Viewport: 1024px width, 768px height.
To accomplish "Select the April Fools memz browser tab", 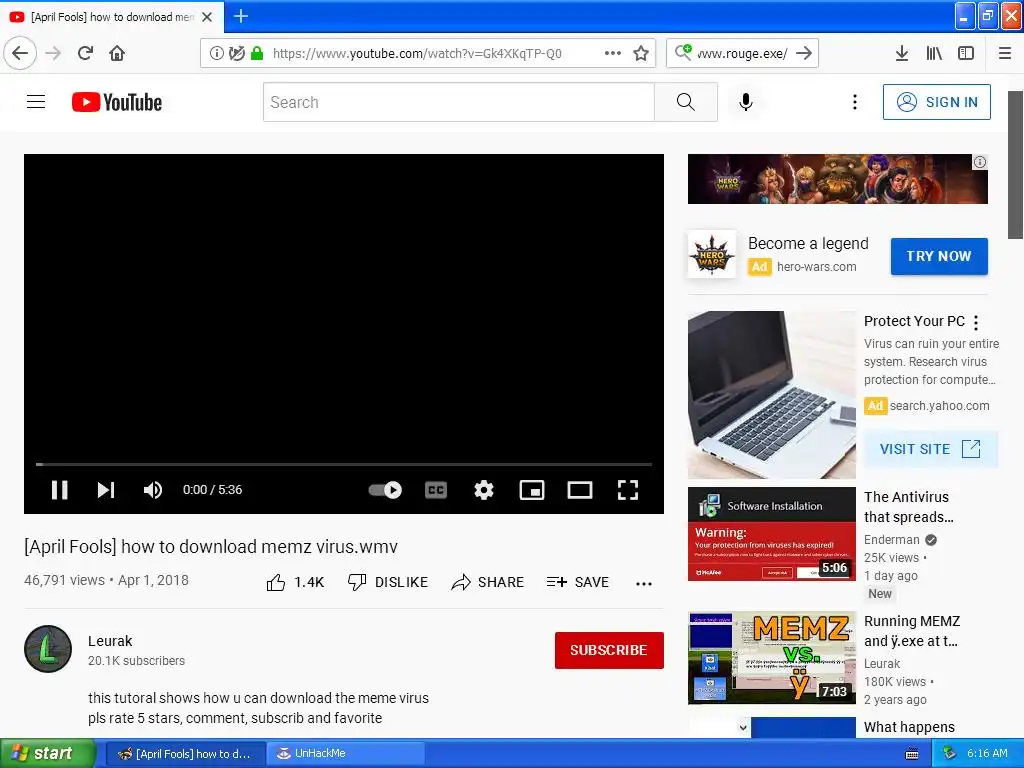I will (111, 17).
